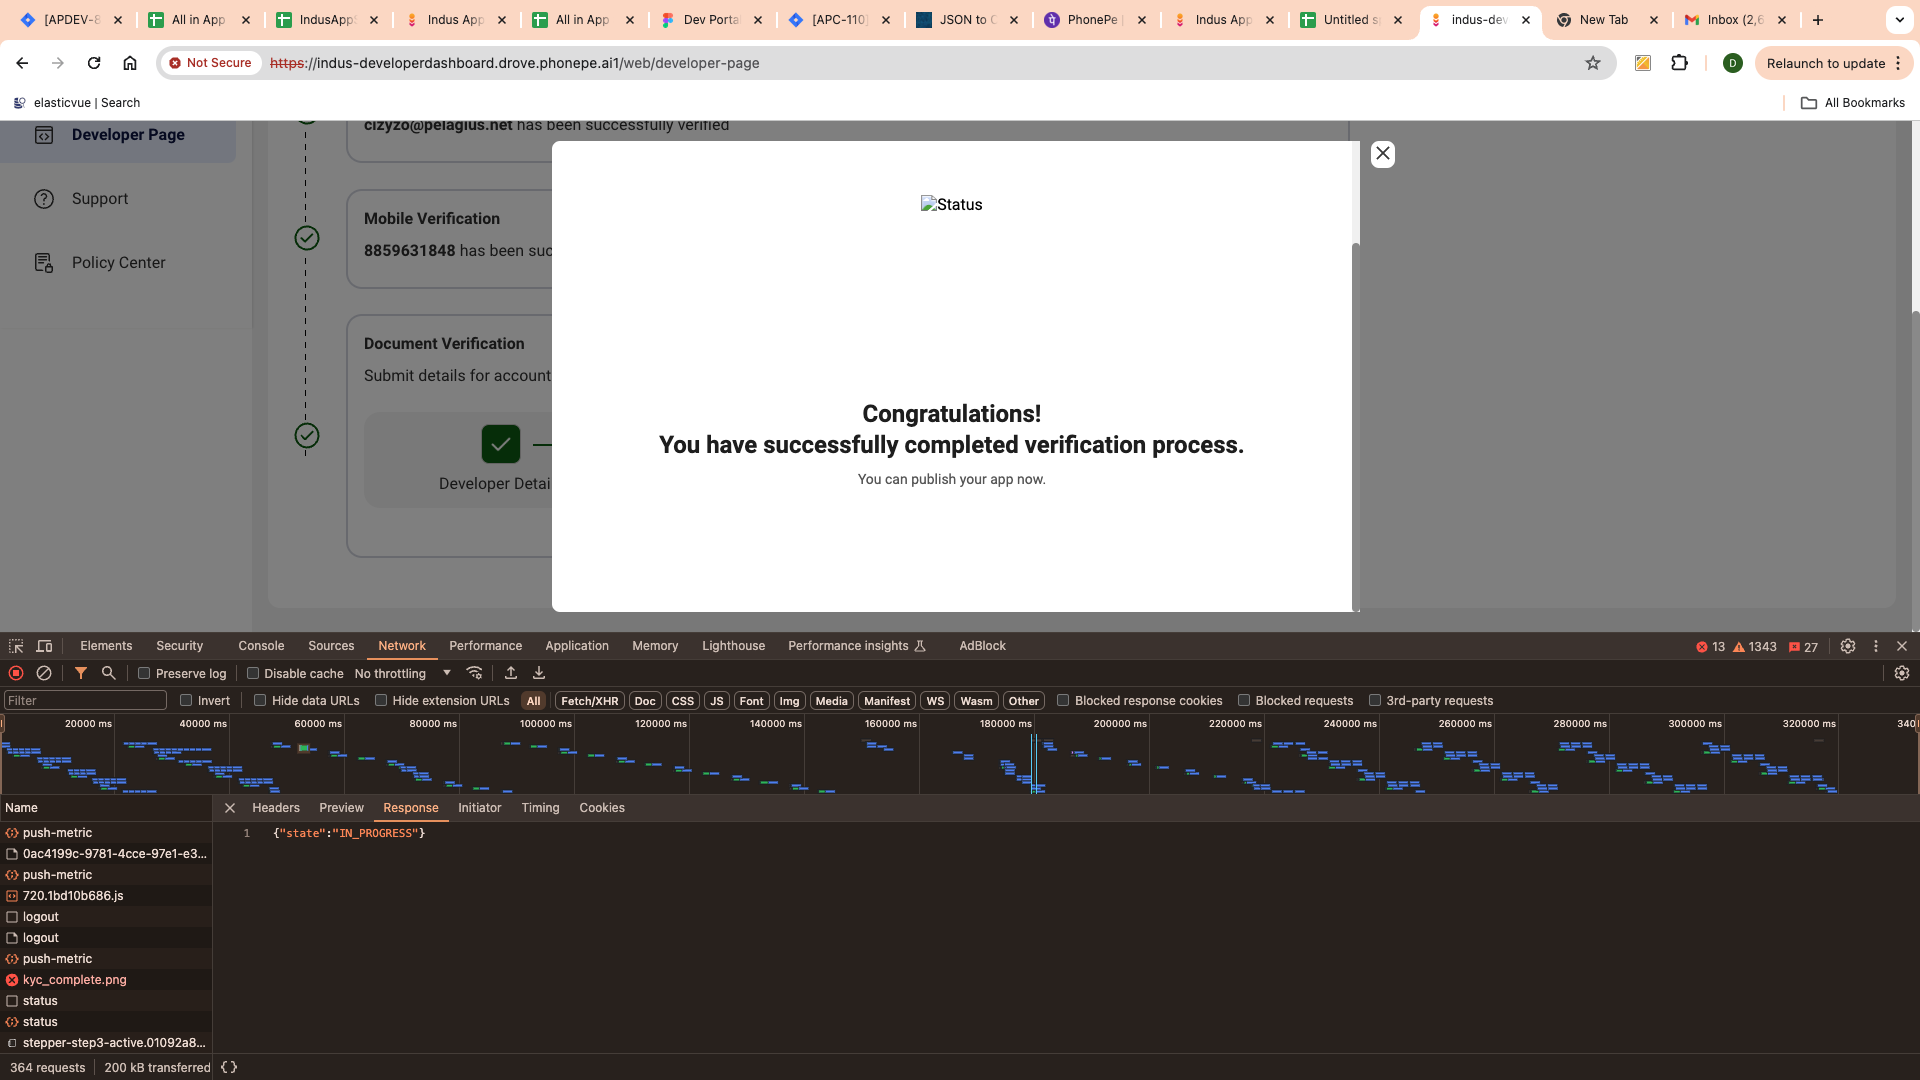Check 3rd-party requests checkbox

[1375, 700]
